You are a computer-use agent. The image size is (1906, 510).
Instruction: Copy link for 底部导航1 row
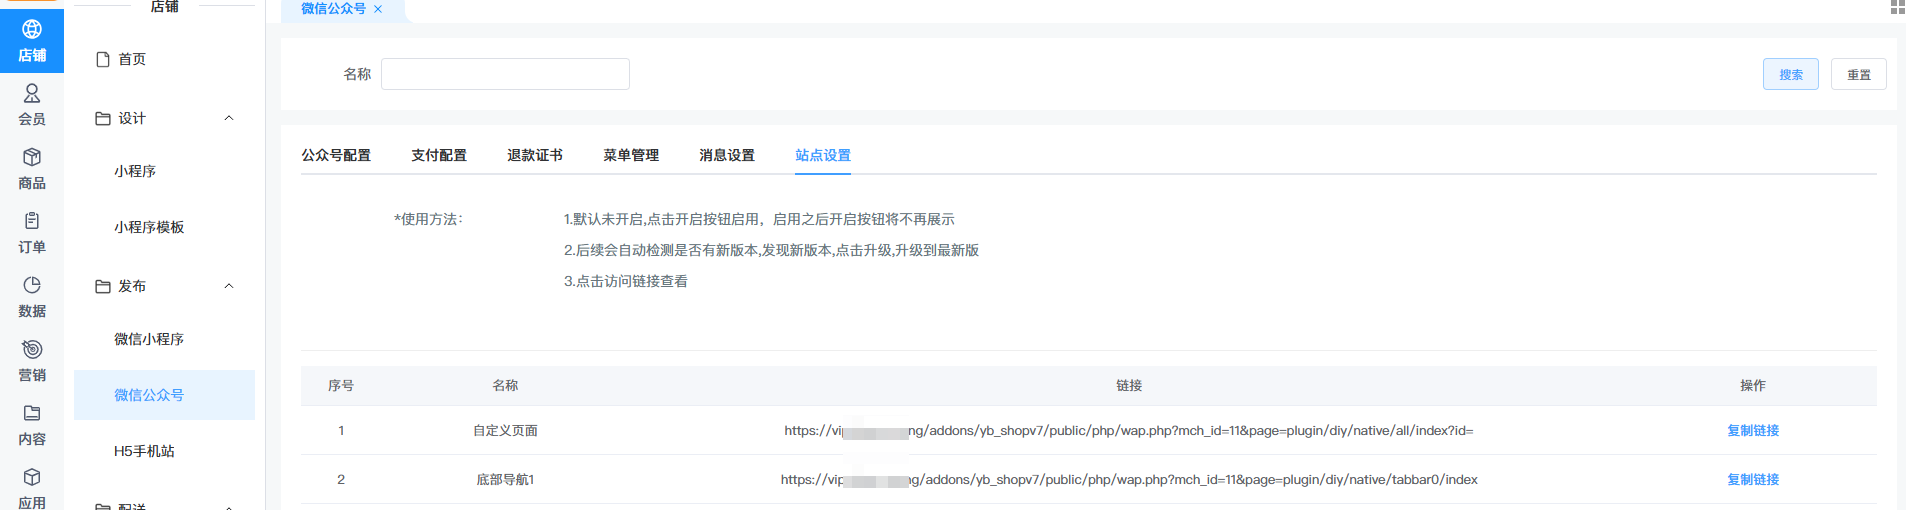click(1753, 479)
